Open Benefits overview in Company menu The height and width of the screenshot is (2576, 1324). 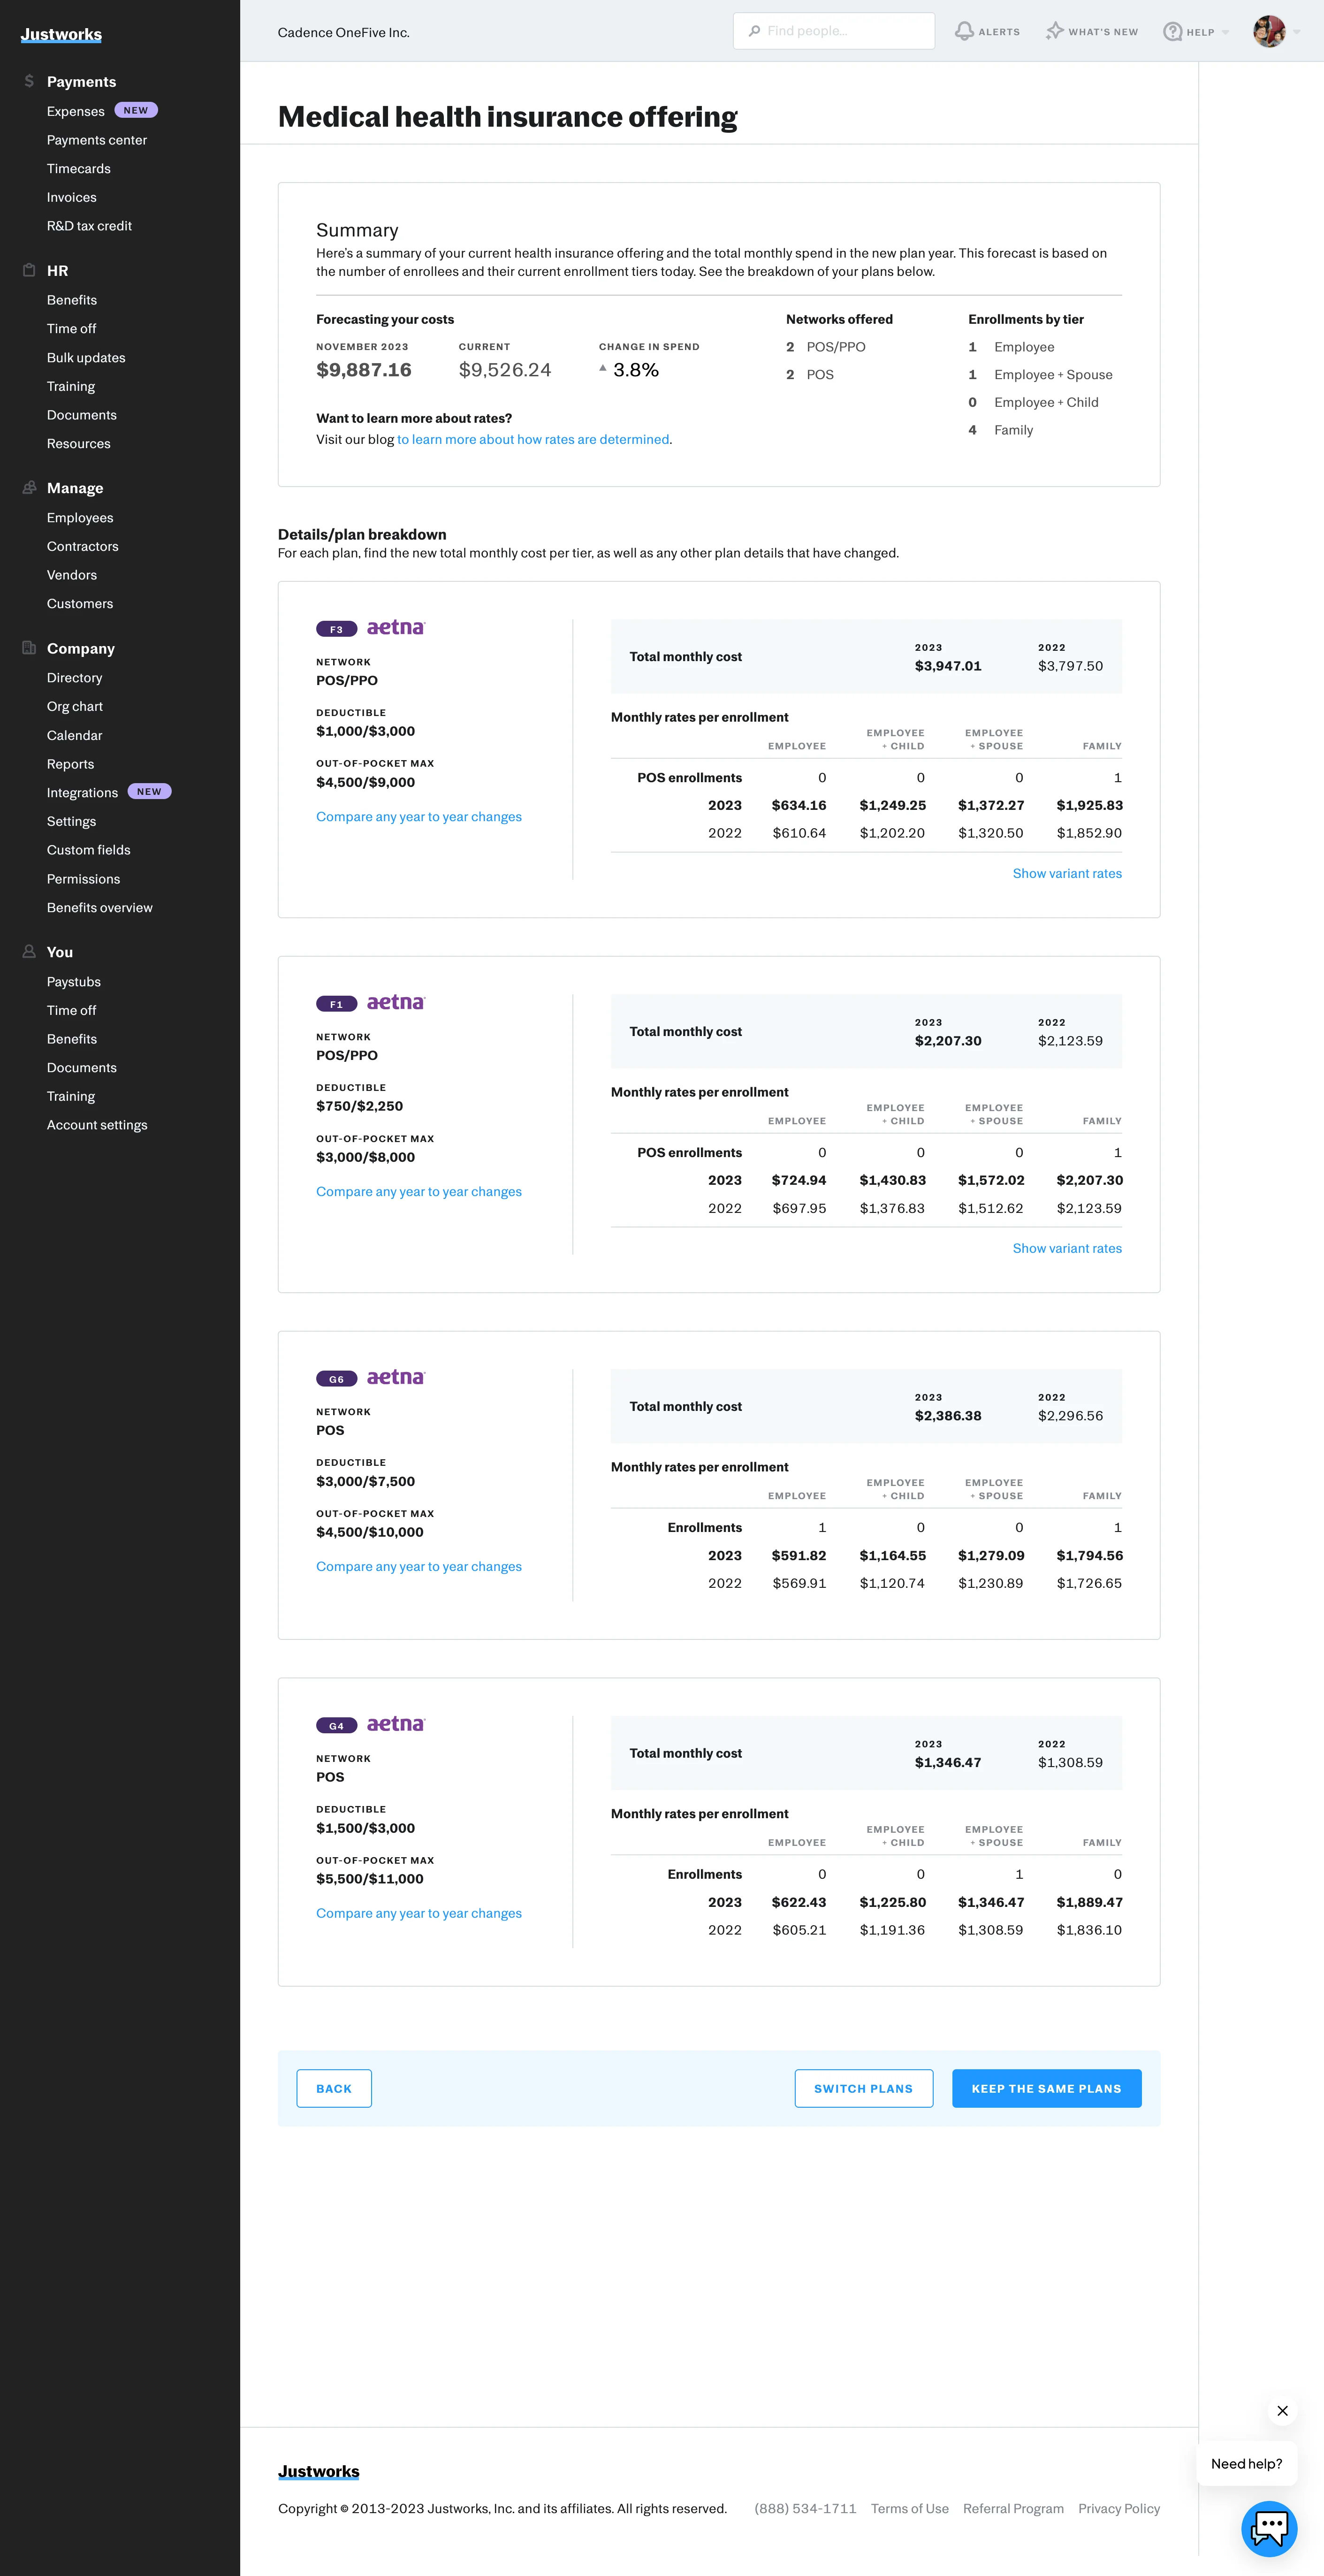click(99, 907)
